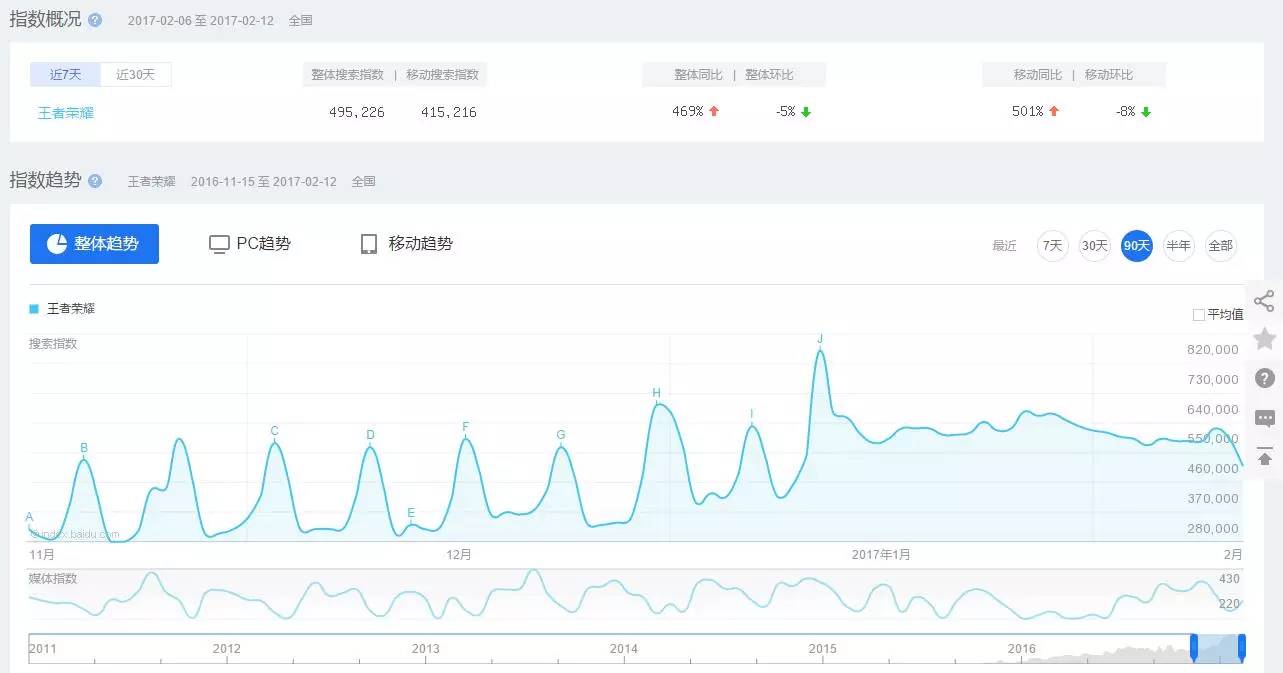Click the left handle of timeline range slider
This screenshot has width=1283, height=673.
(x=1193, y=647)
